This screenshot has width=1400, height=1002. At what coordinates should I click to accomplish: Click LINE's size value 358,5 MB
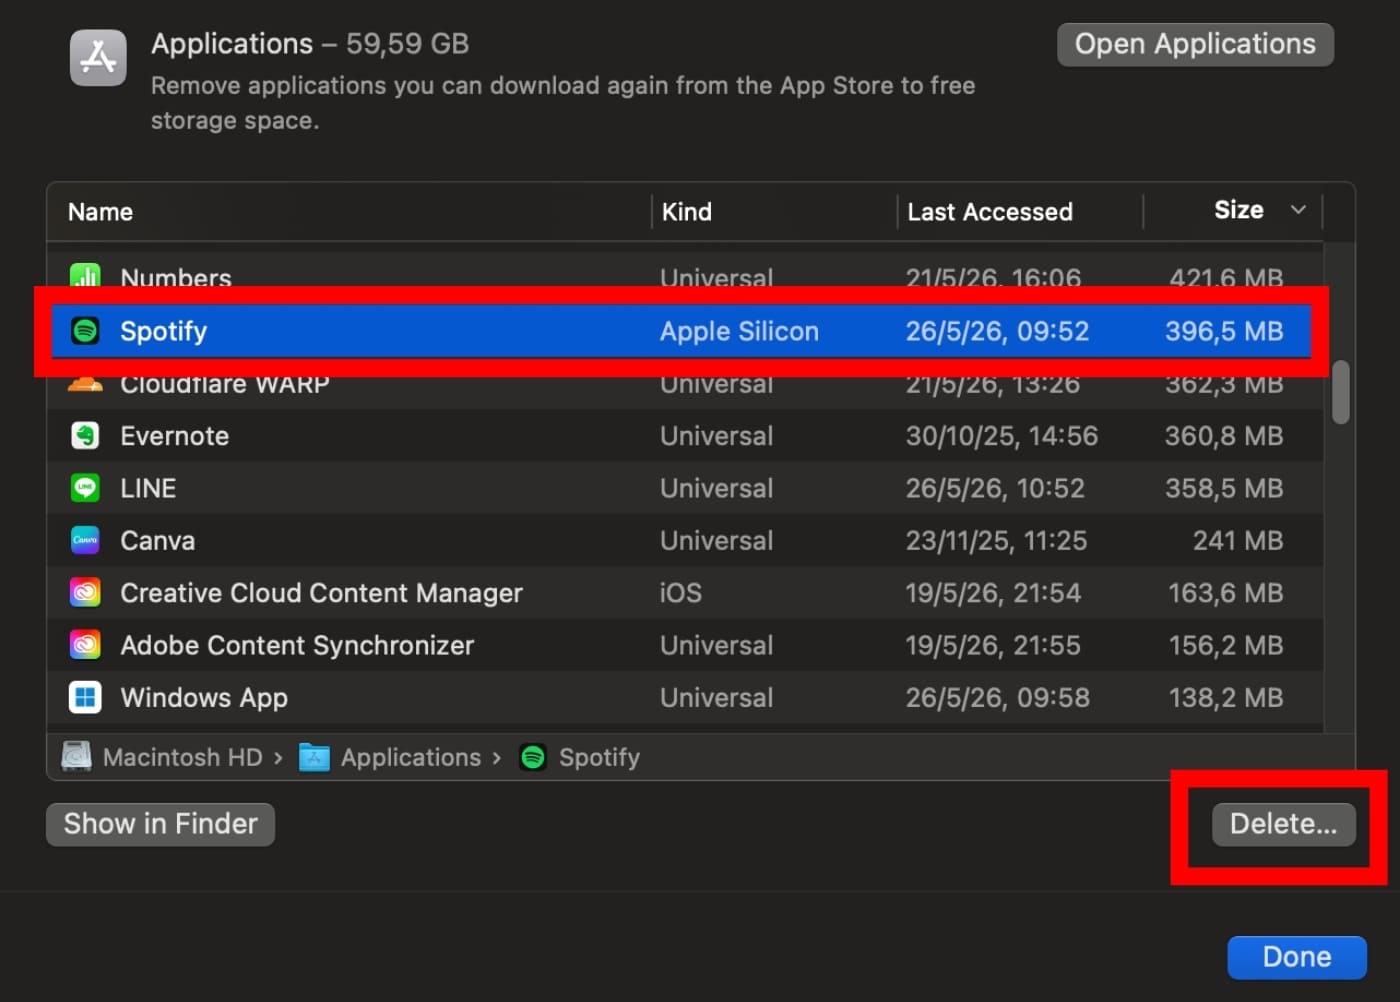pyautogui.click(x=1224, y=488)
